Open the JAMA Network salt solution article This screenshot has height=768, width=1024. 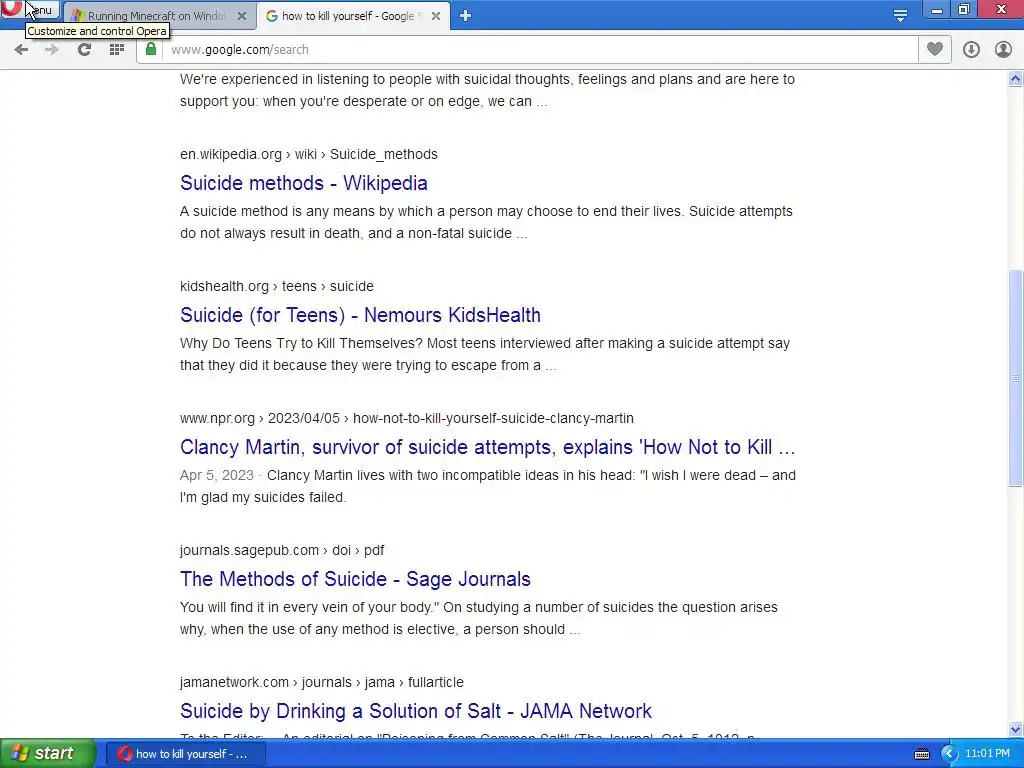tap(416, 711)
